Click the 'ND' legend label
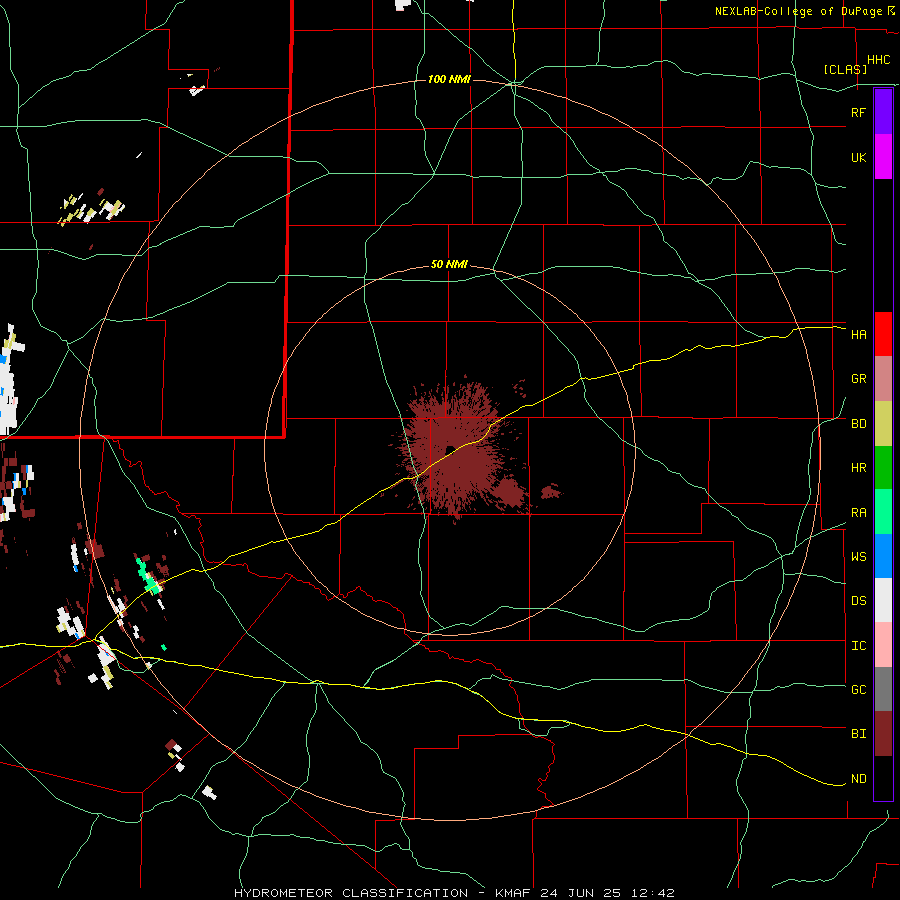The width and height of the screenshot is (900, 900). 858,779
